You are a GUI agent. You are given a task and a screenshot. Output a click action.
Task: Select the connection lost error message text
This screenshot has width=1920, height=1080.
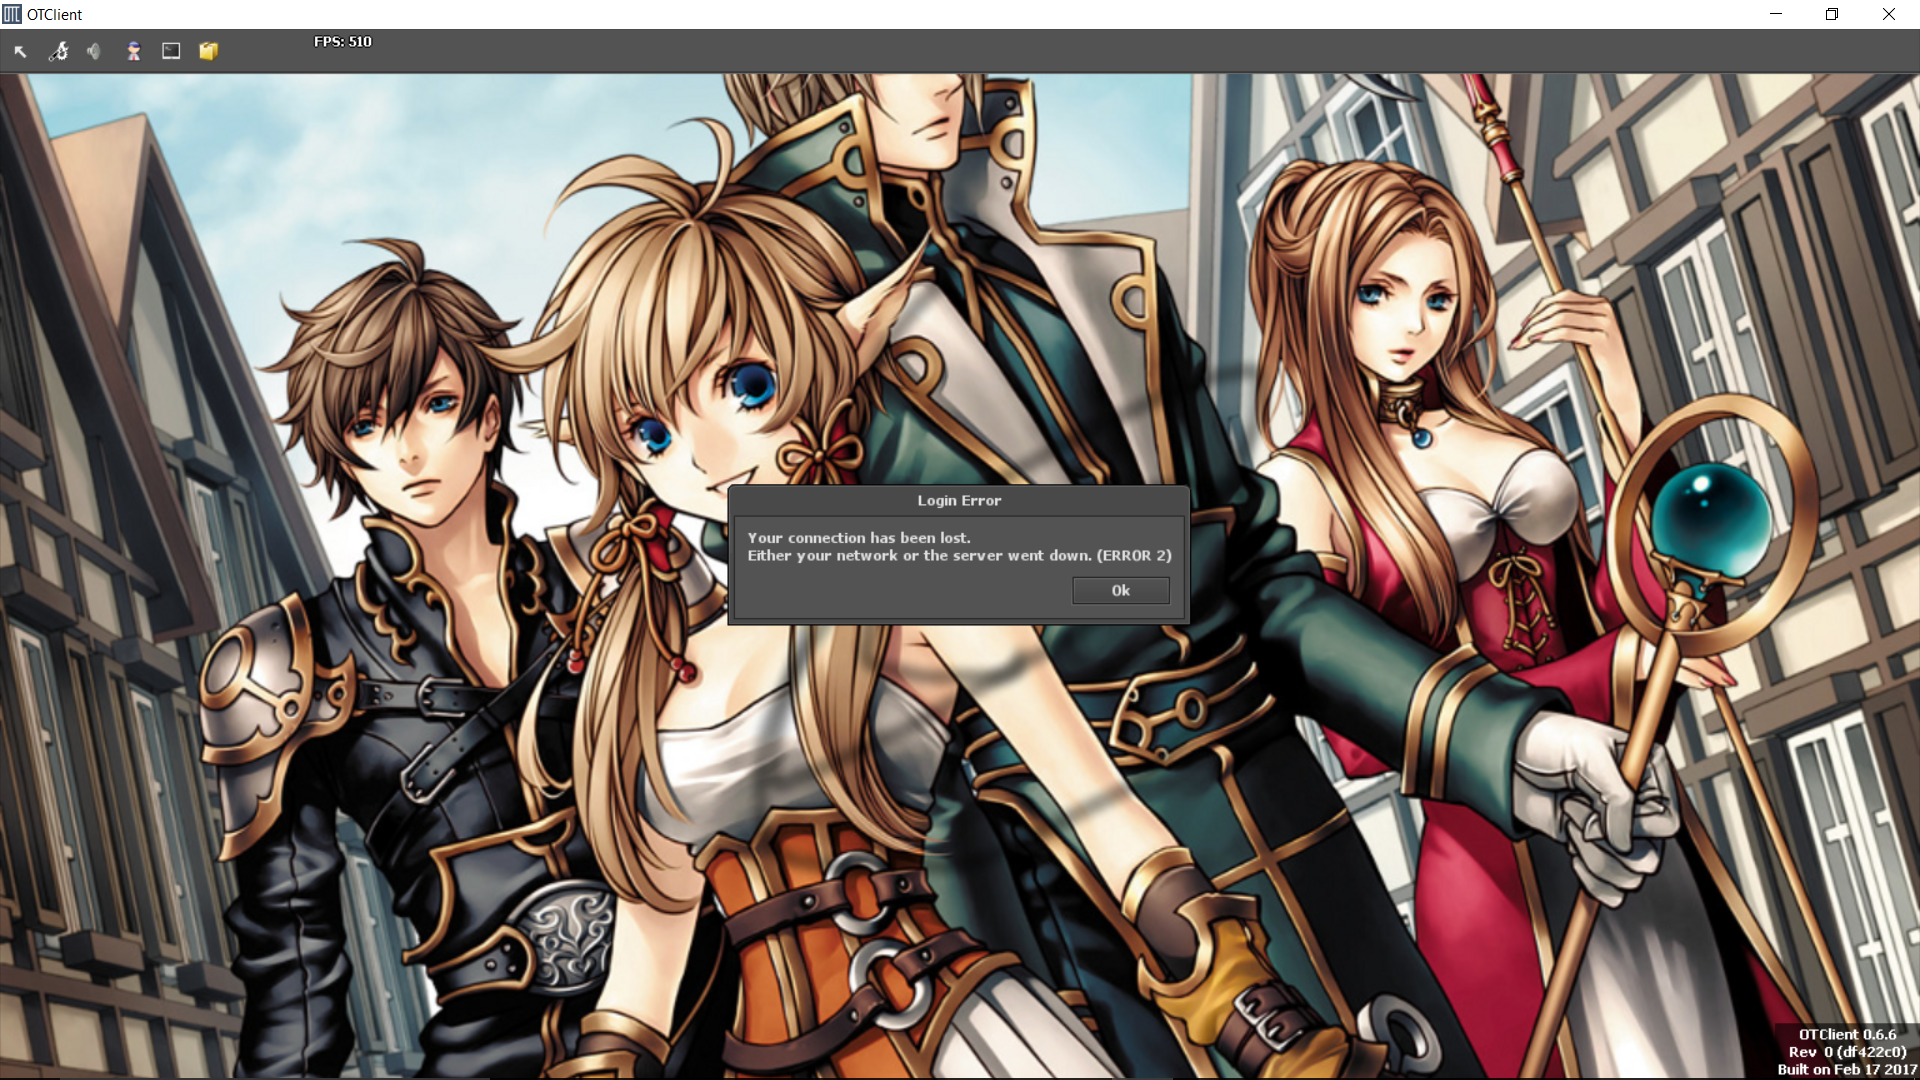(x=959, y=546)
